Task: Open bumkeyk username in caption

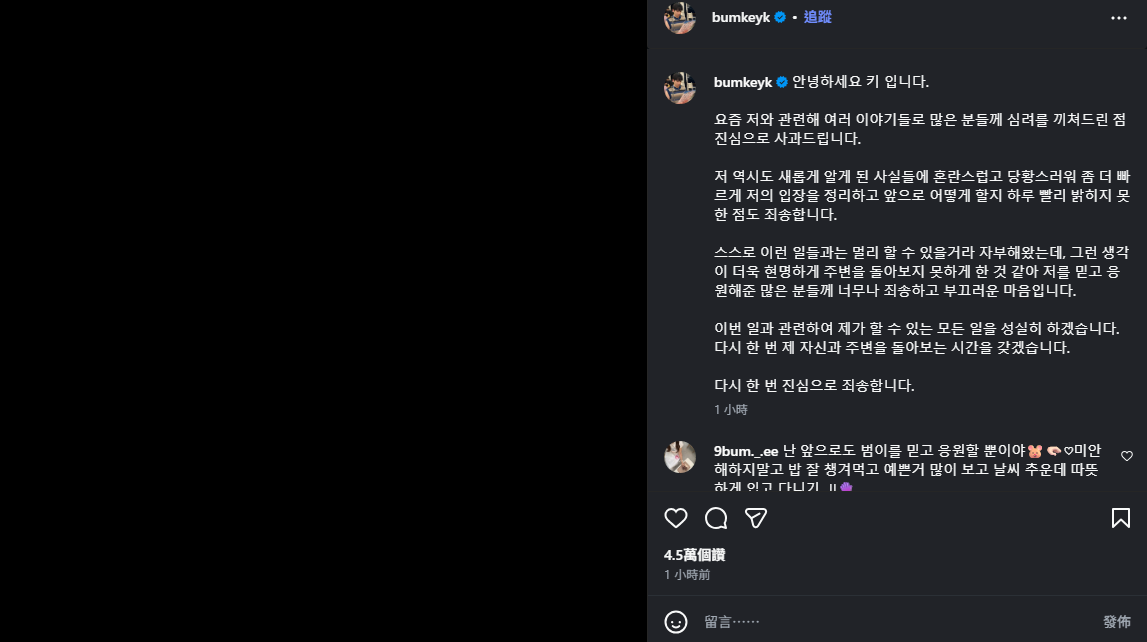Action: pos(743,82)
